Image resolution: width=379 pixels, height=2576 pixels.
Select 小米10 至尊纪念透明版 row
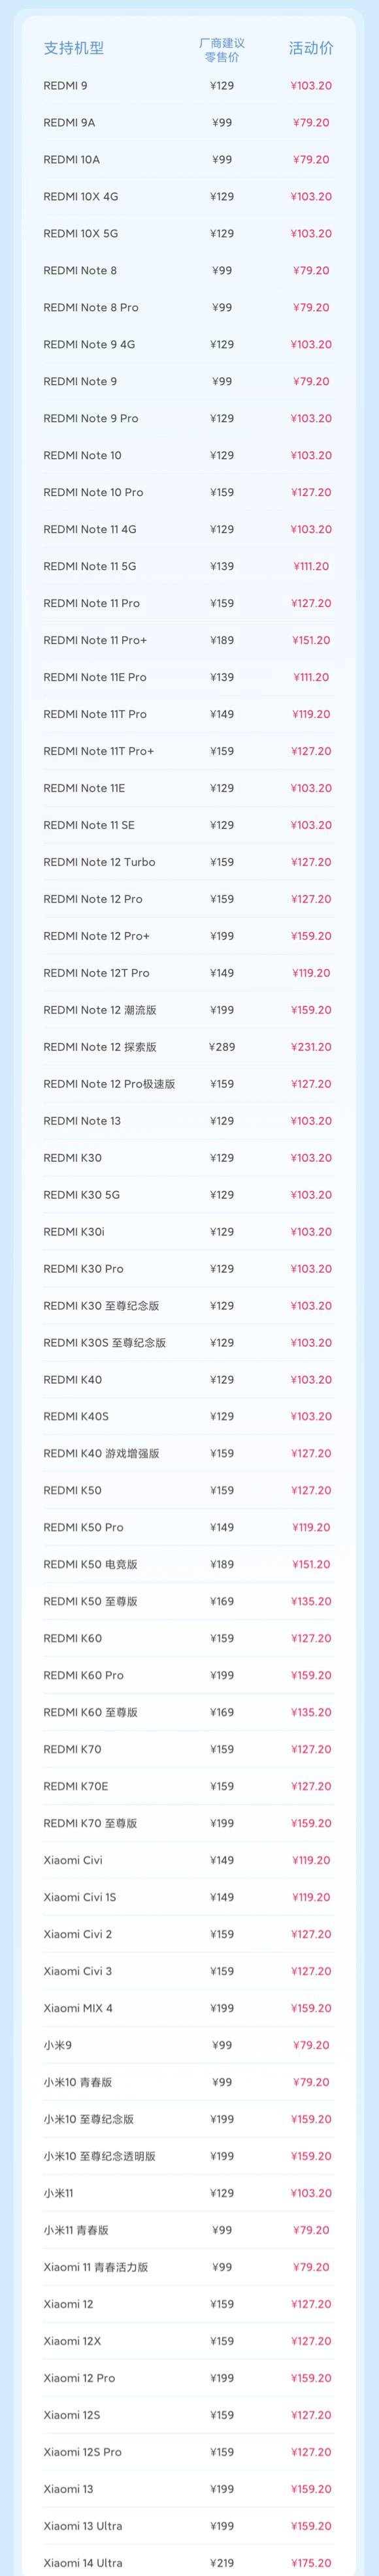click(x=189, y=2156)
